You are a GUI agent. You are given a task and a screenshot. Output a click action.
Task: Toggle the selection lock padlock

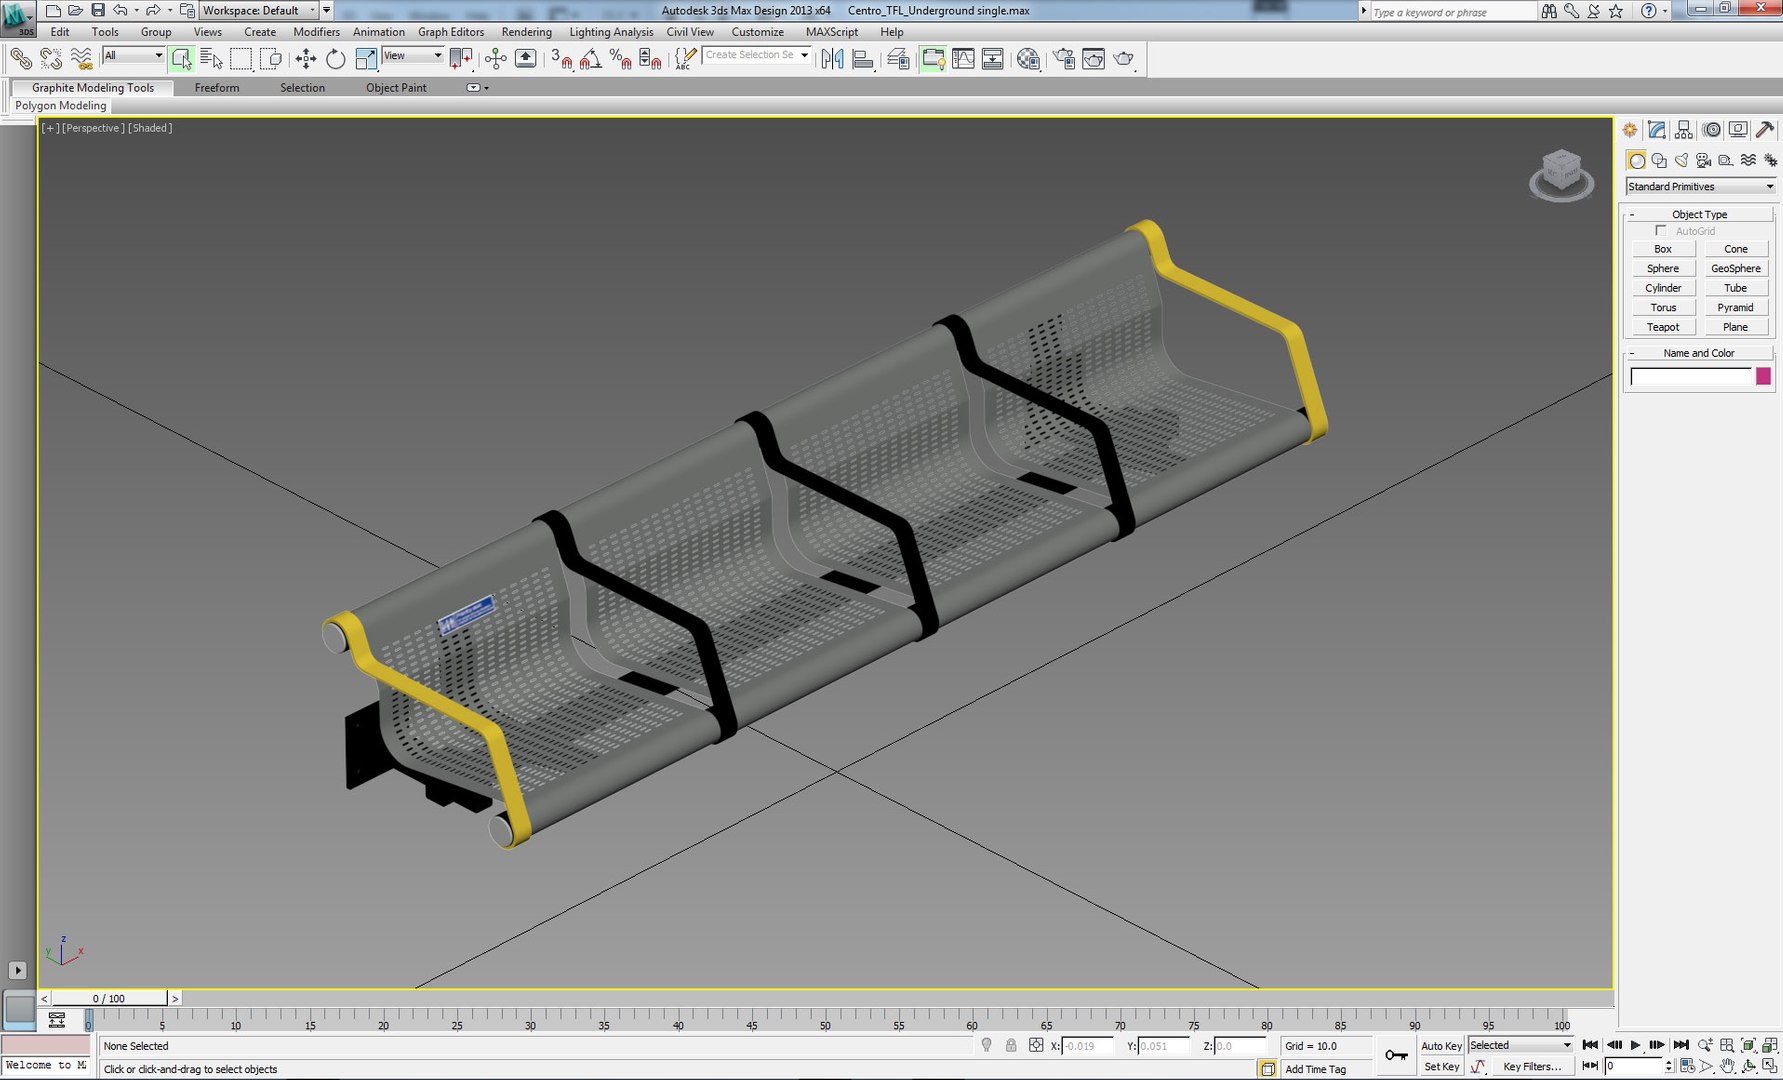point(1011,1046)
